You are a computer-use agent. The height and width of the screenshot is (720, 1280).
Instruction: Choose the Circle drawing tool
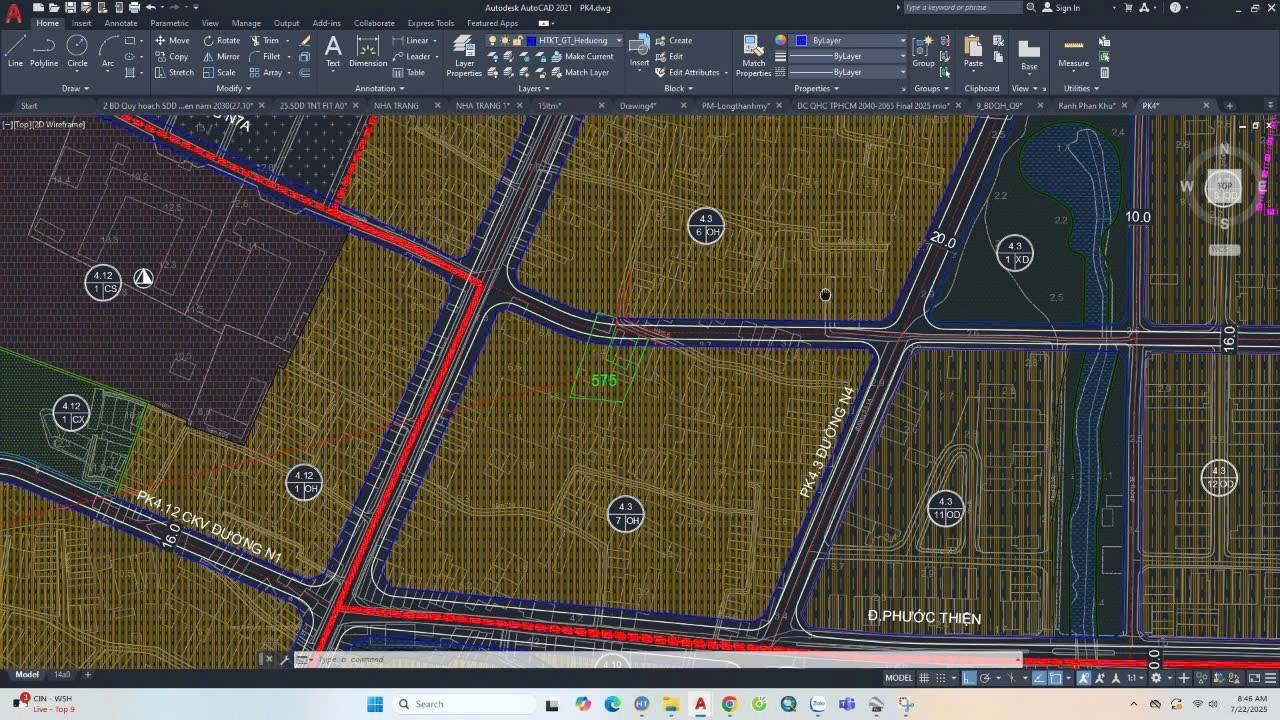tap(77, 50)
